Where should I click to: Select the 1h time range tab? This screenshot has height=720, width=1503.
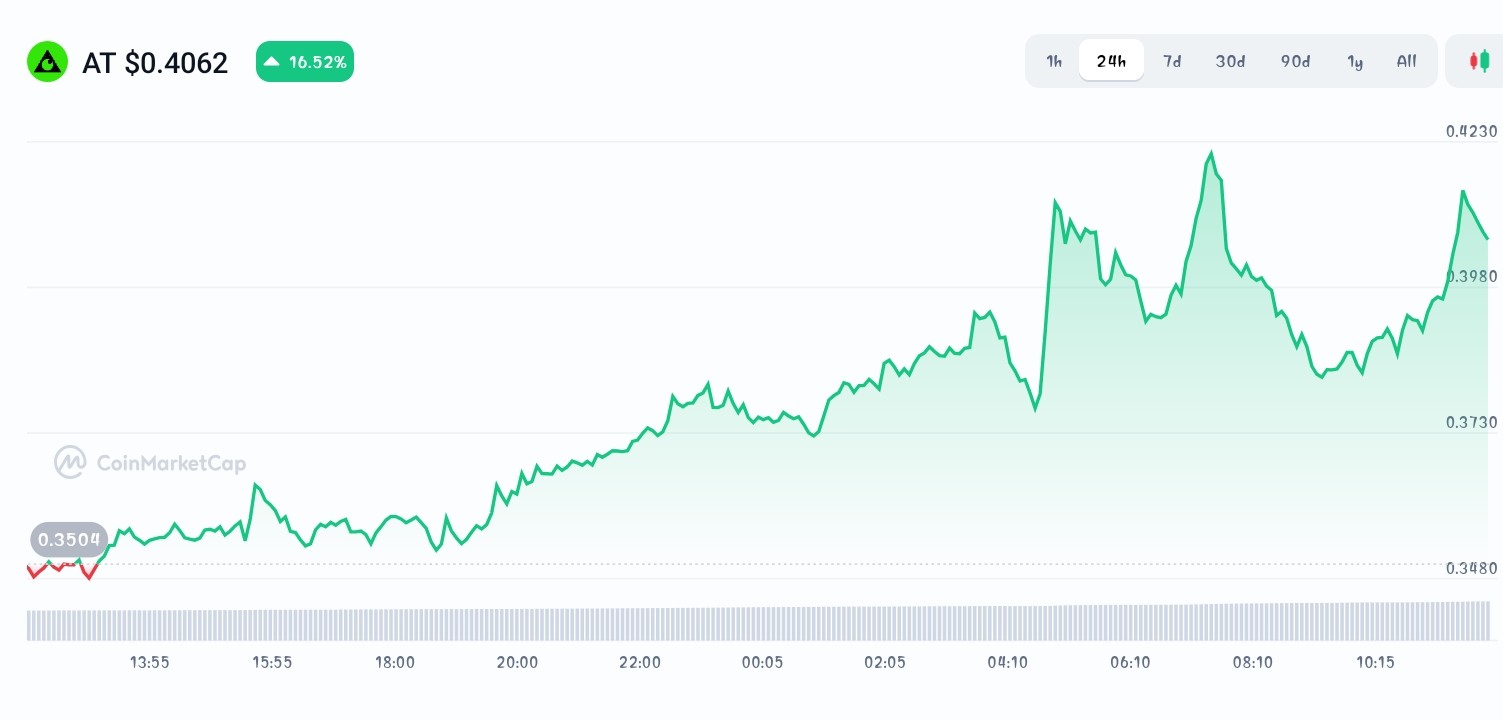coord(1054,61)
